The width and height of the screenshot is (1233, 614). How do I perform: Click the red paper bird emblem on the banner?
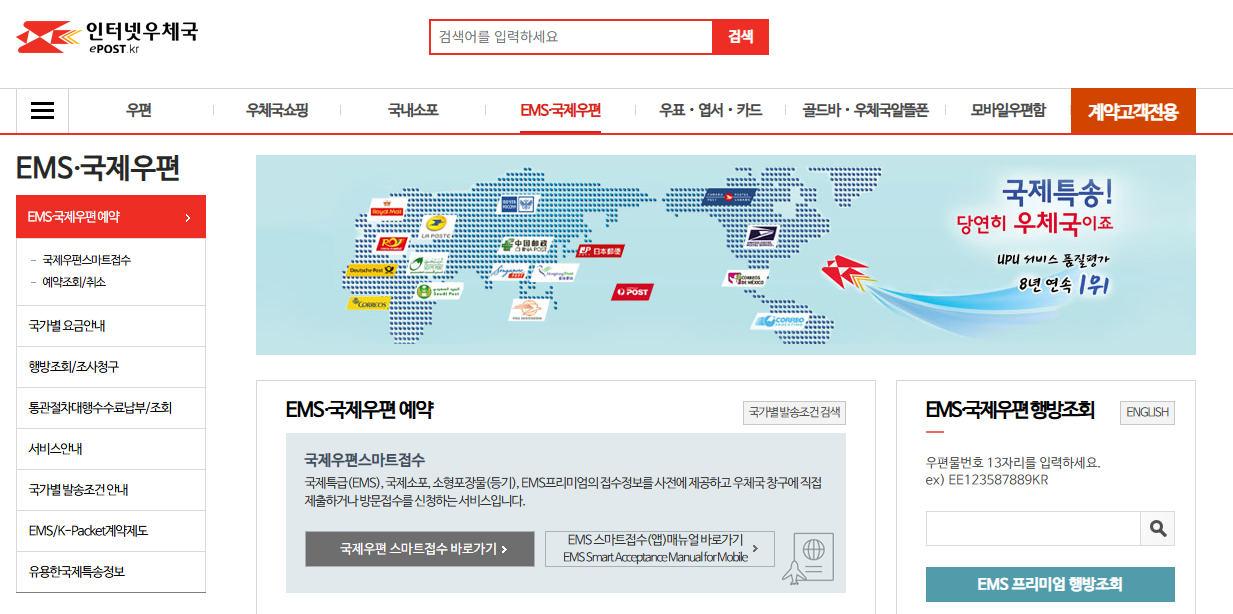tap(848, 275)
